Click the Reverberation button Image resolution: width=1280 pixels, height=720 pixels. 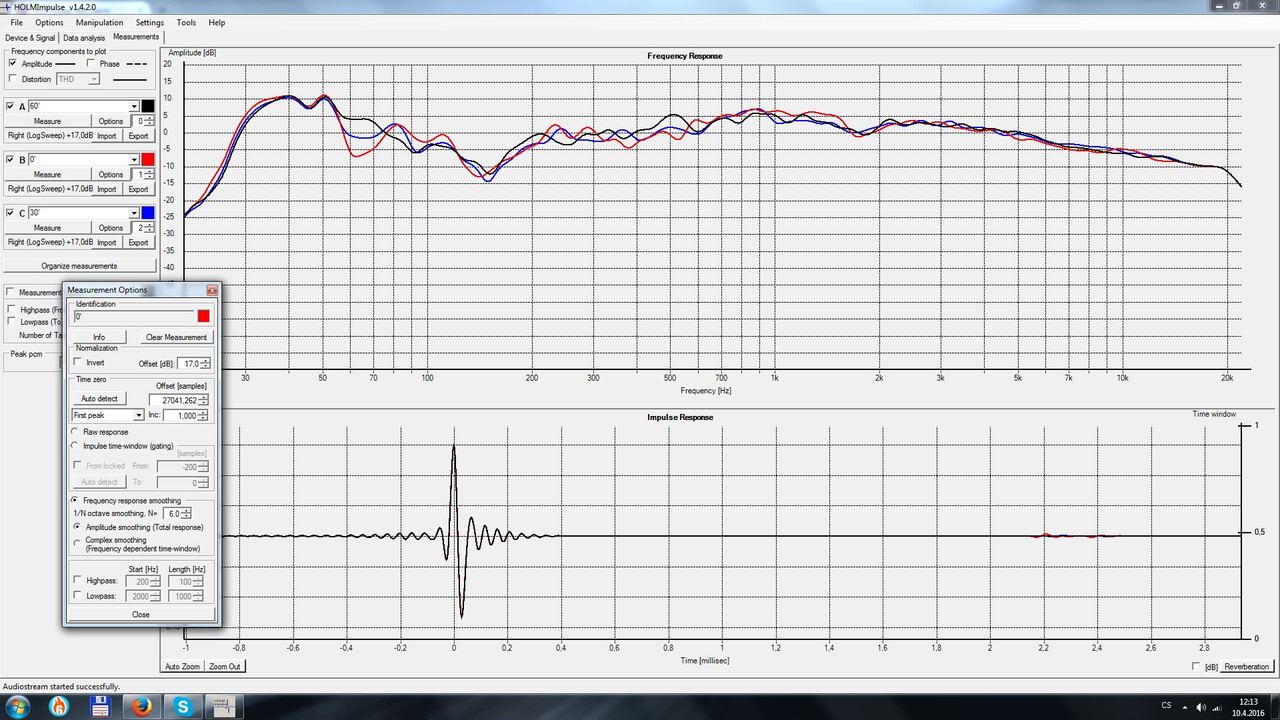point(1246,666)
